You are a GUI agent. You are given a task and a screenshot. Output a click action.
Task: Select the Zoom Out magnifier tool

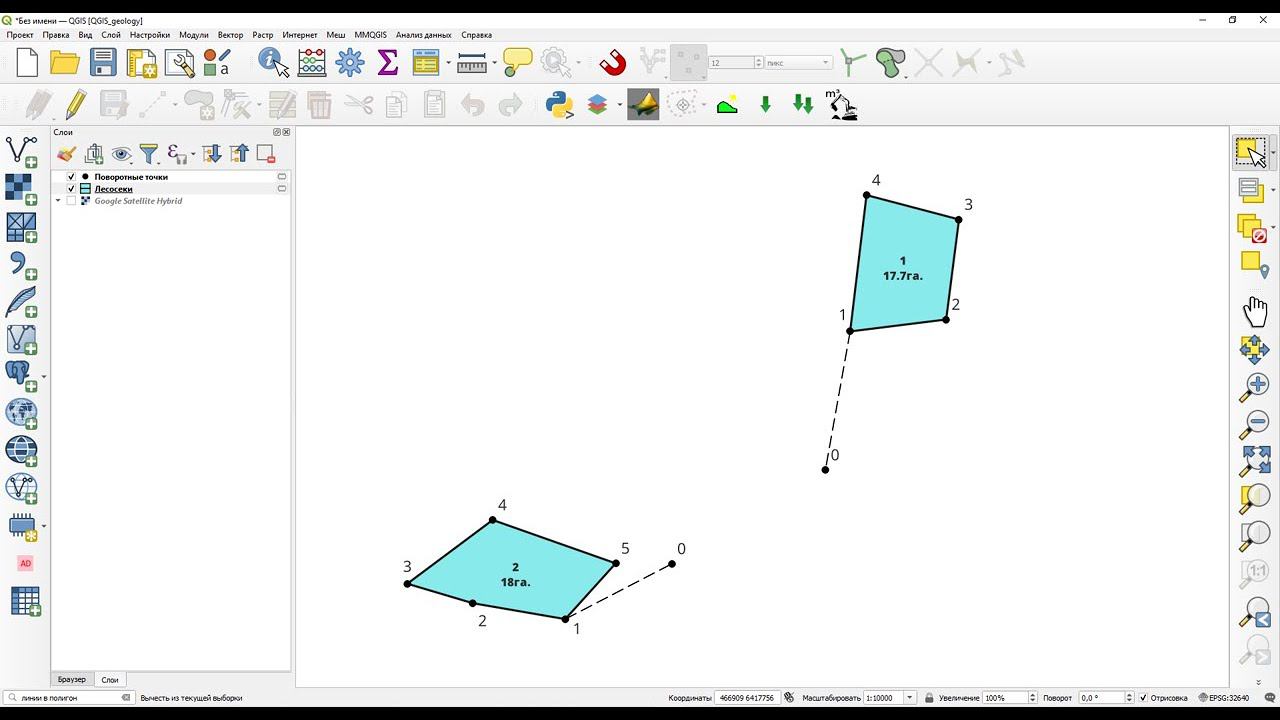[x=1254, y=423]
